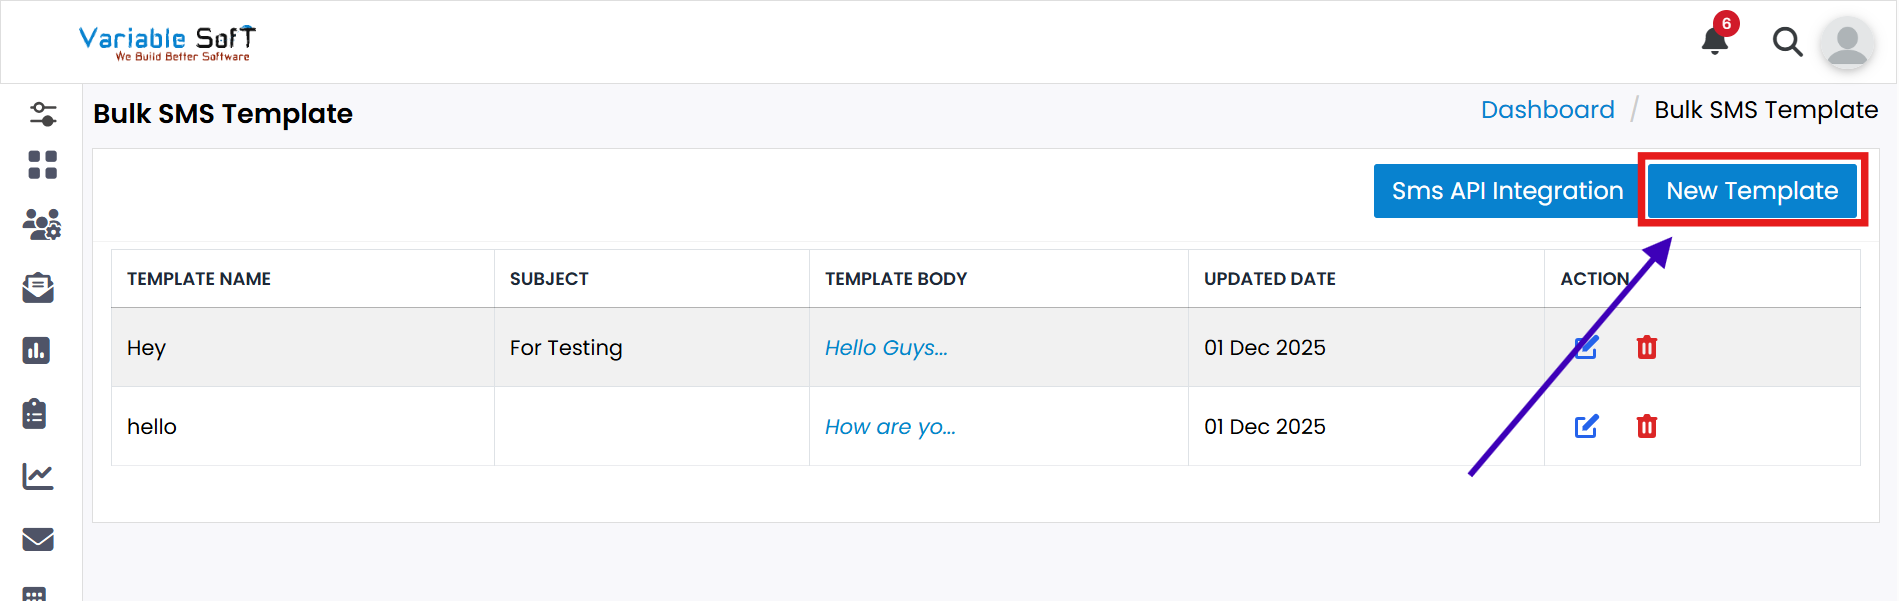The image size is (1899, 601).
Task: Click the clipboard list icon in sidebar
Action: tap(35, 413)
